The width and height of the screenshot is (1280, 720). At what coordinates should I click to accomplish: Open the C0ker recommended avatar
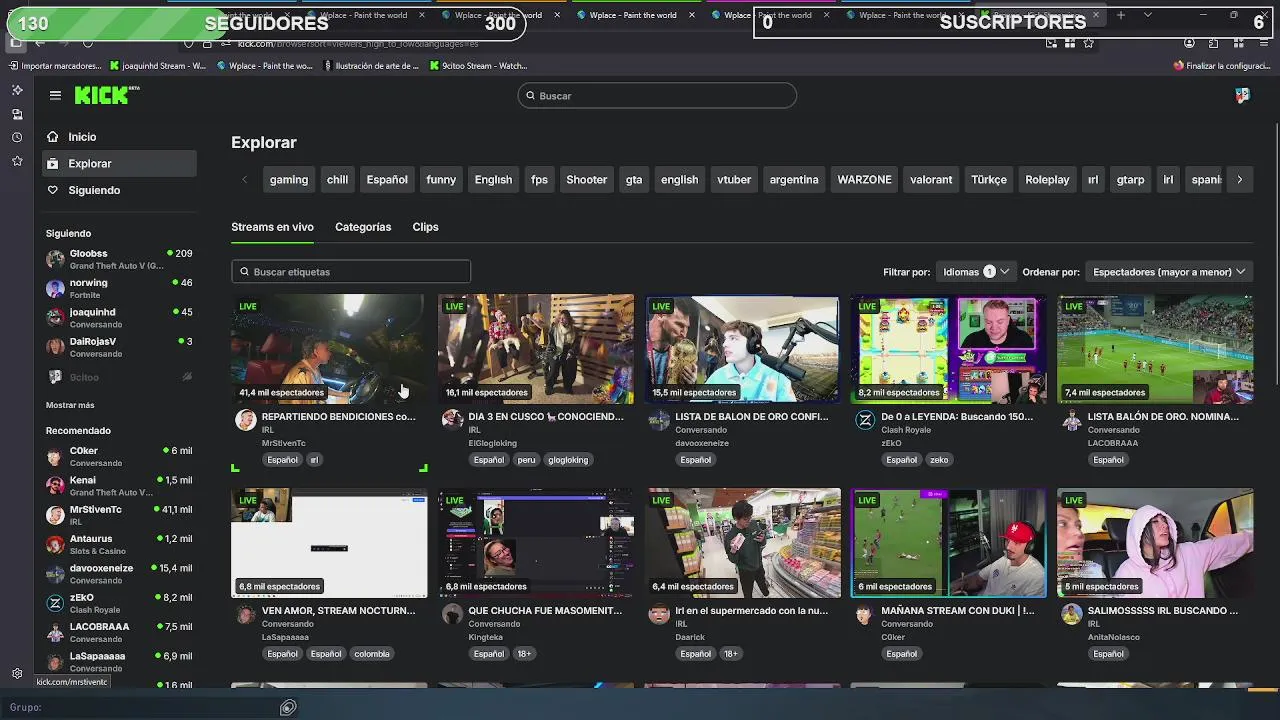pyautogui.click(x=55, y=456)
